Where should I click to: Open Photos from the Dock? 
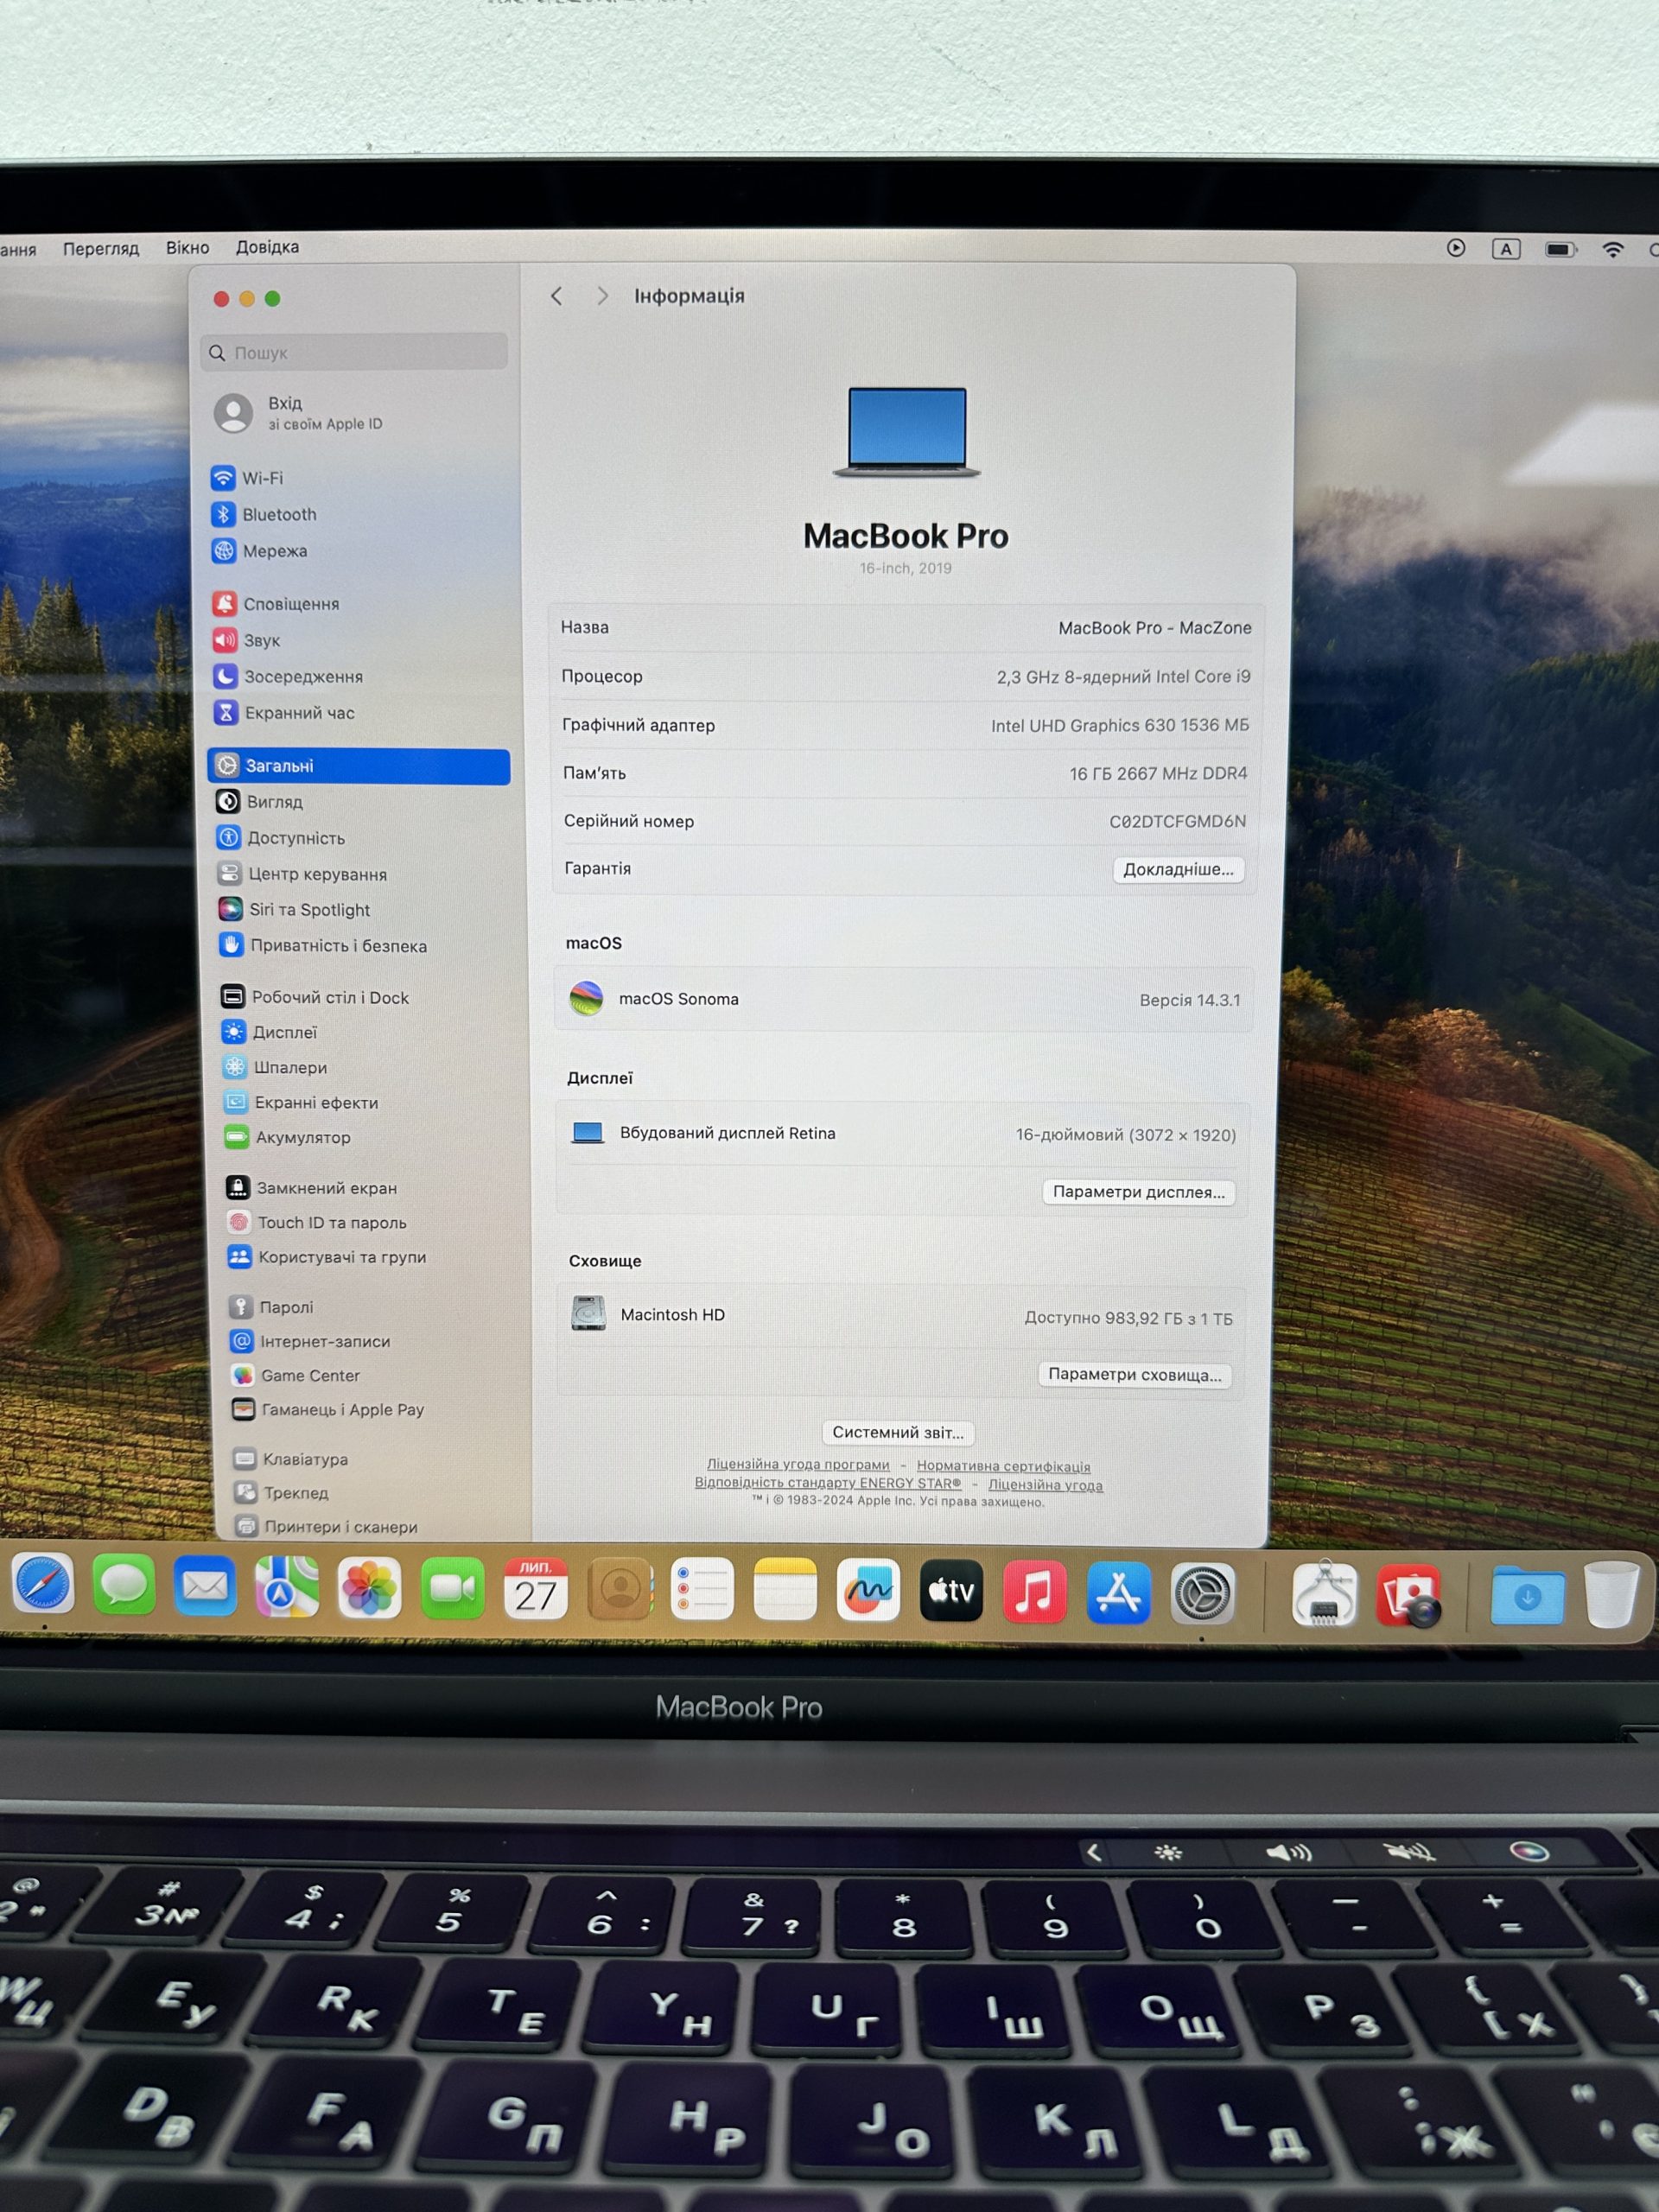(369, 1588)
